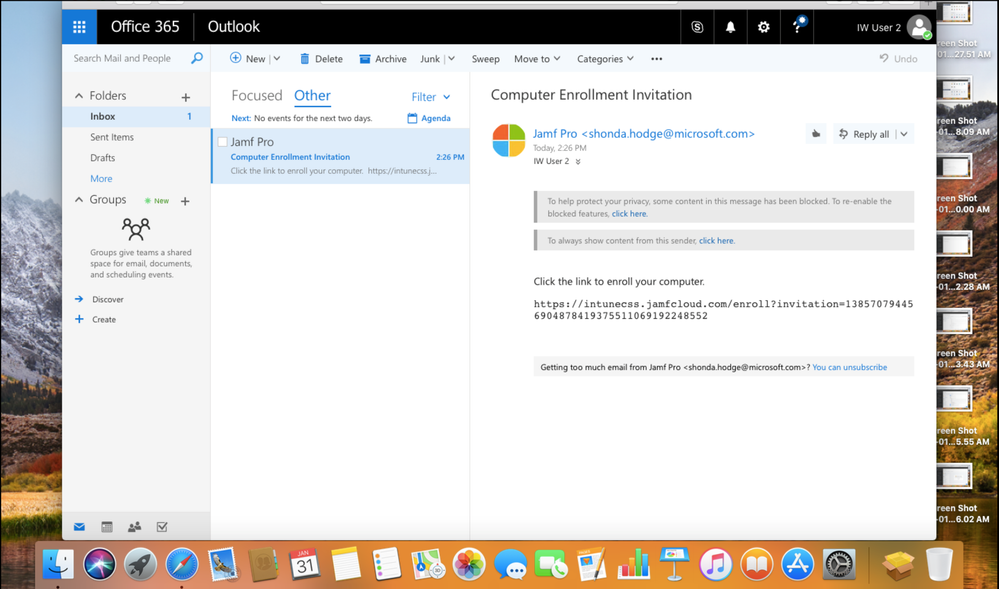Screen dimensions: 999x589
Task: Delete the selected message
Action: pos(321,59)
